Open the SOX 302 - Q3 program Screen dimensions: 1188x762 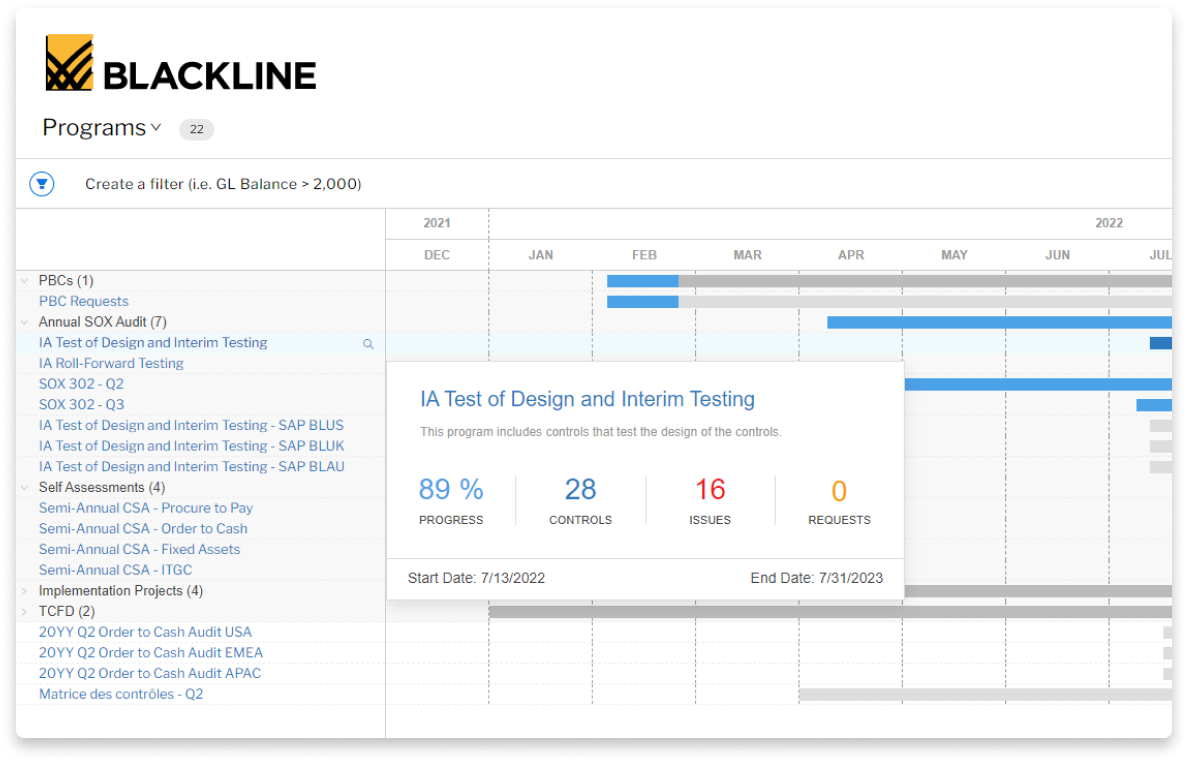81,404
